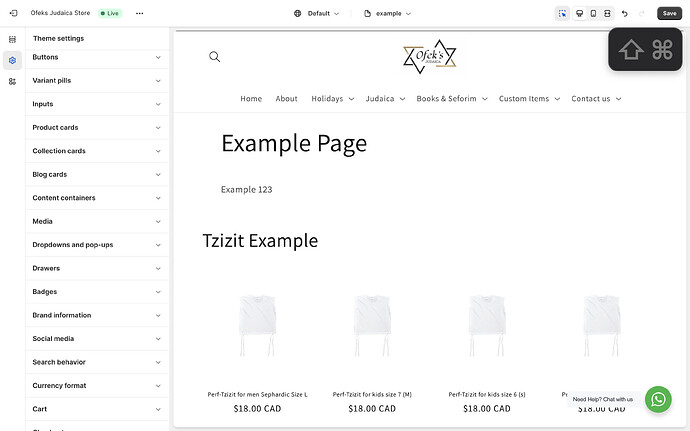690x431 pixels.
Task: Open the Contact us menu
Action: pyautogui.click(x=596, y=99)
